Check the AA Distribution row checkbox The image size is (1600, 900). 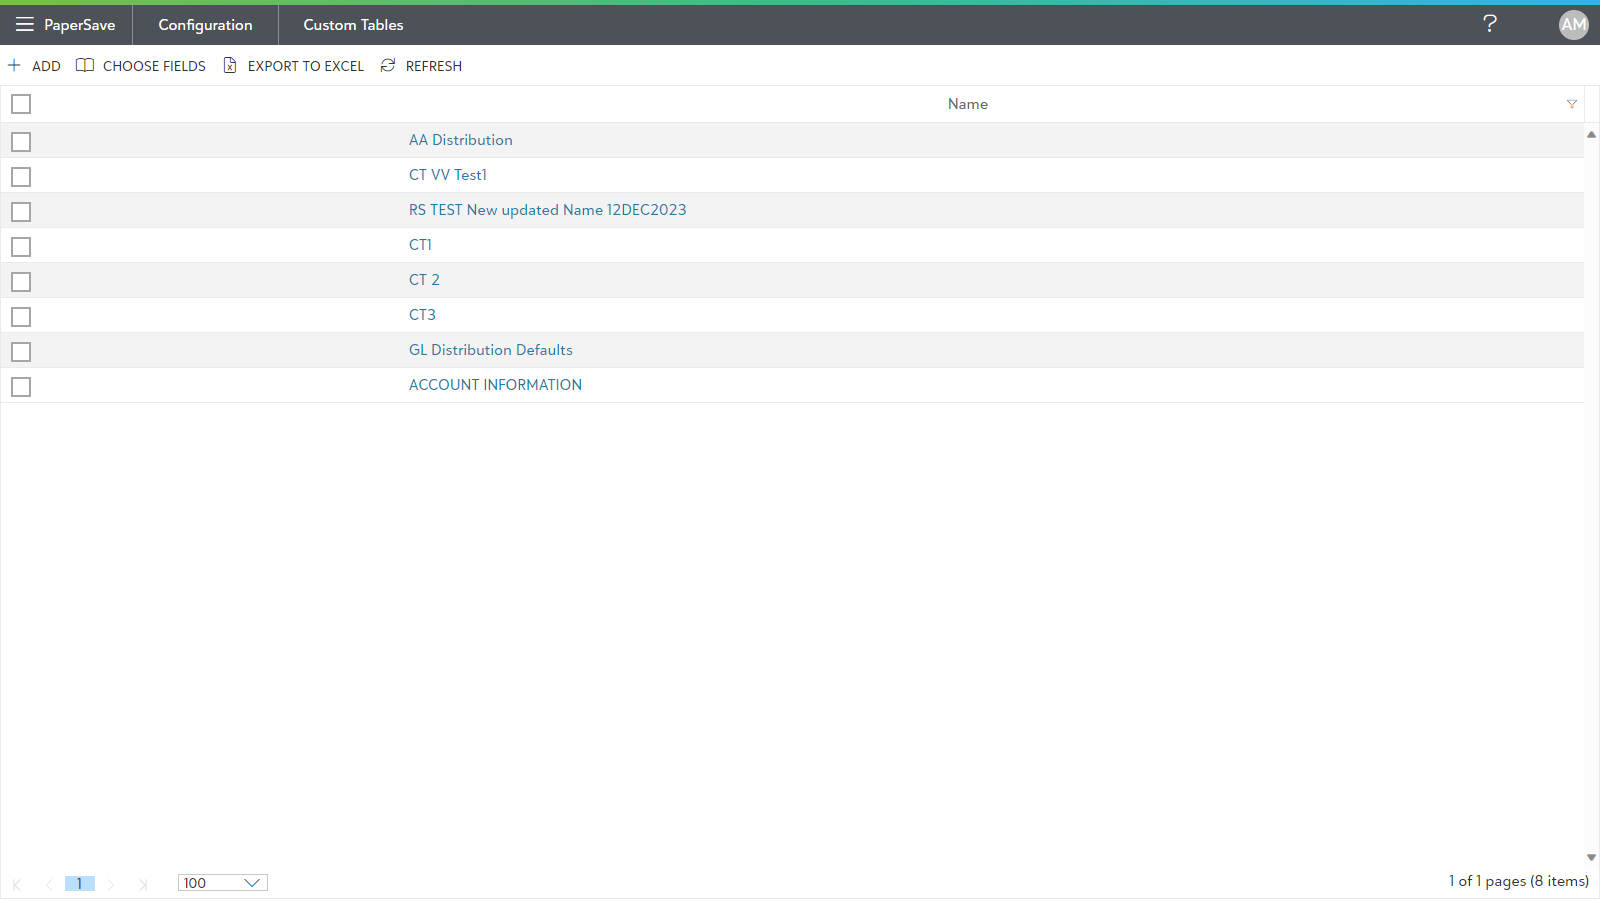pyautogui.click(x=21, y=142)
